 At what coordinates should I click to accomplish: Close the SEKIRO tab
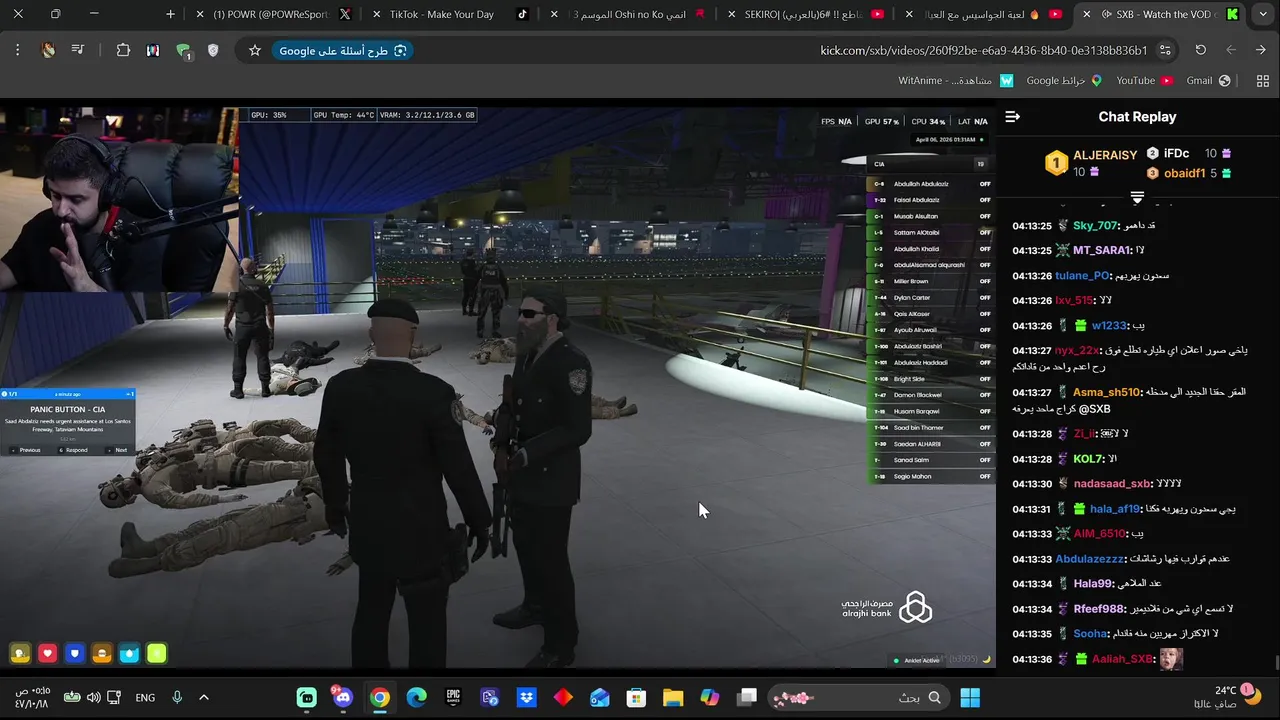[x=731, y=14]
